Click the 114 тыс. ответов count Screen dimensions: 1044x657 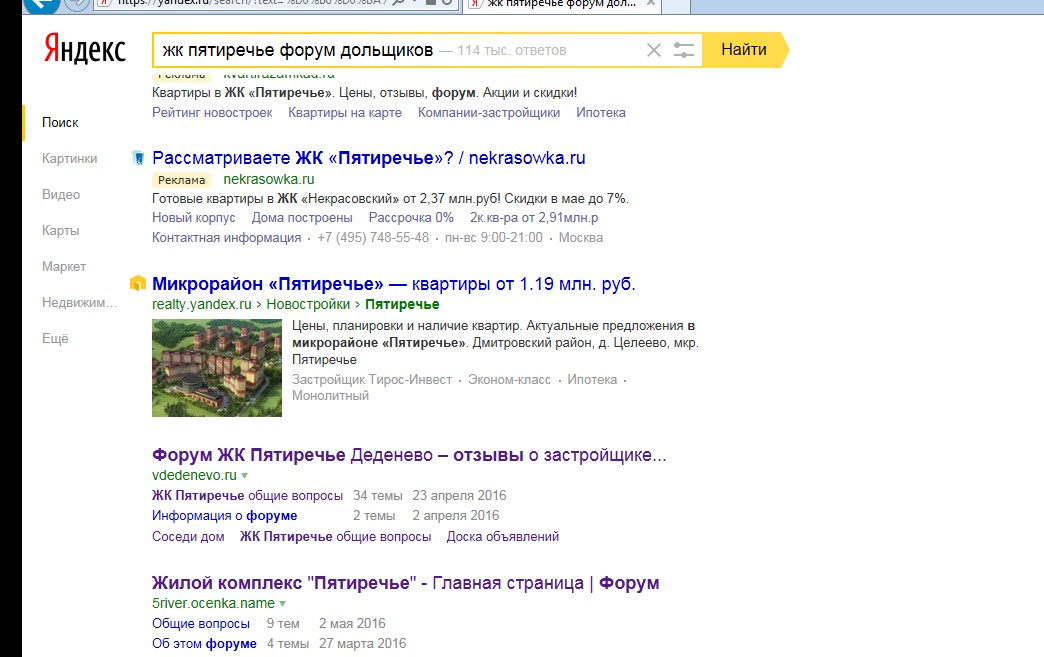pyautogui.click(x=511, y=51)
